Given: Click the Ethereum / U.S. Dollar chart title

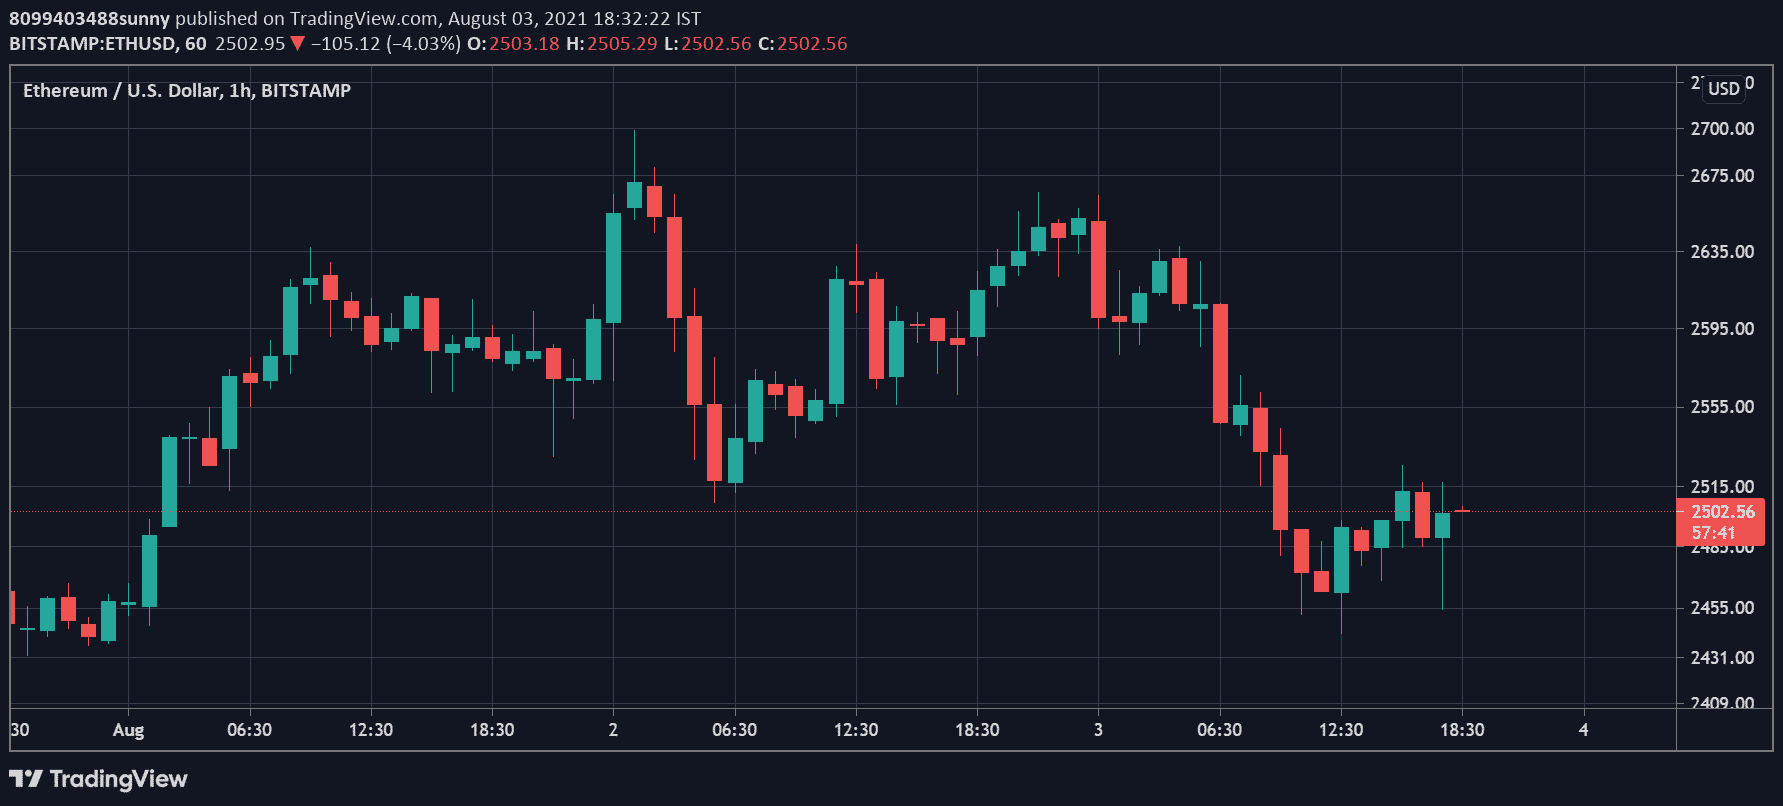Looking at the screenshot, I should point(187,90).
